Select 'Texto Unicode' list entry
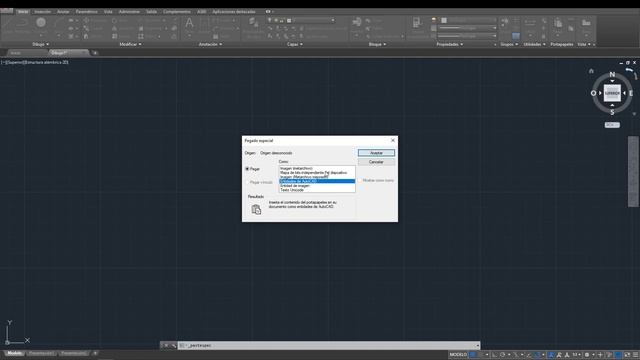The height and width of the screenshot is (360, 640). pyautogui.click(x=317, y=190)
